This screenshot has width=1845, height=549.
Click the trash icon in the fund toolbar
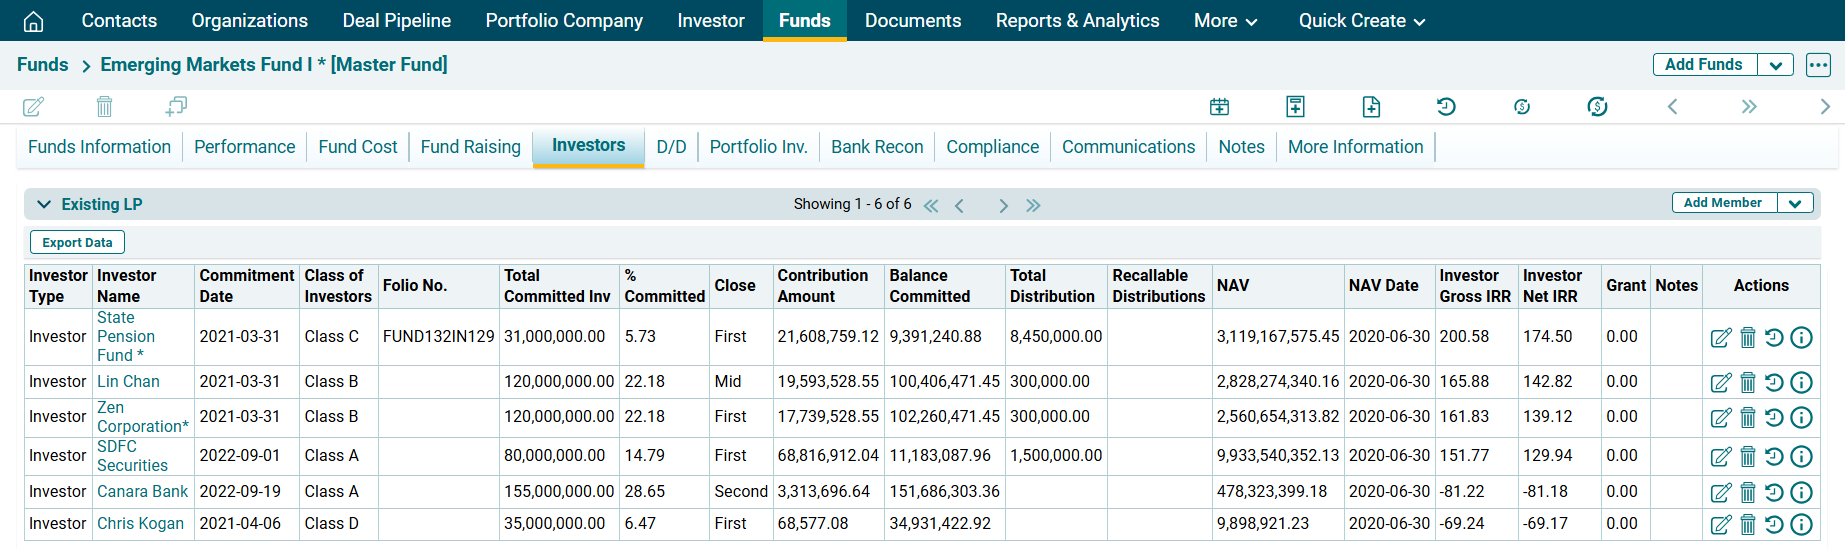click(x=104, y=106)
